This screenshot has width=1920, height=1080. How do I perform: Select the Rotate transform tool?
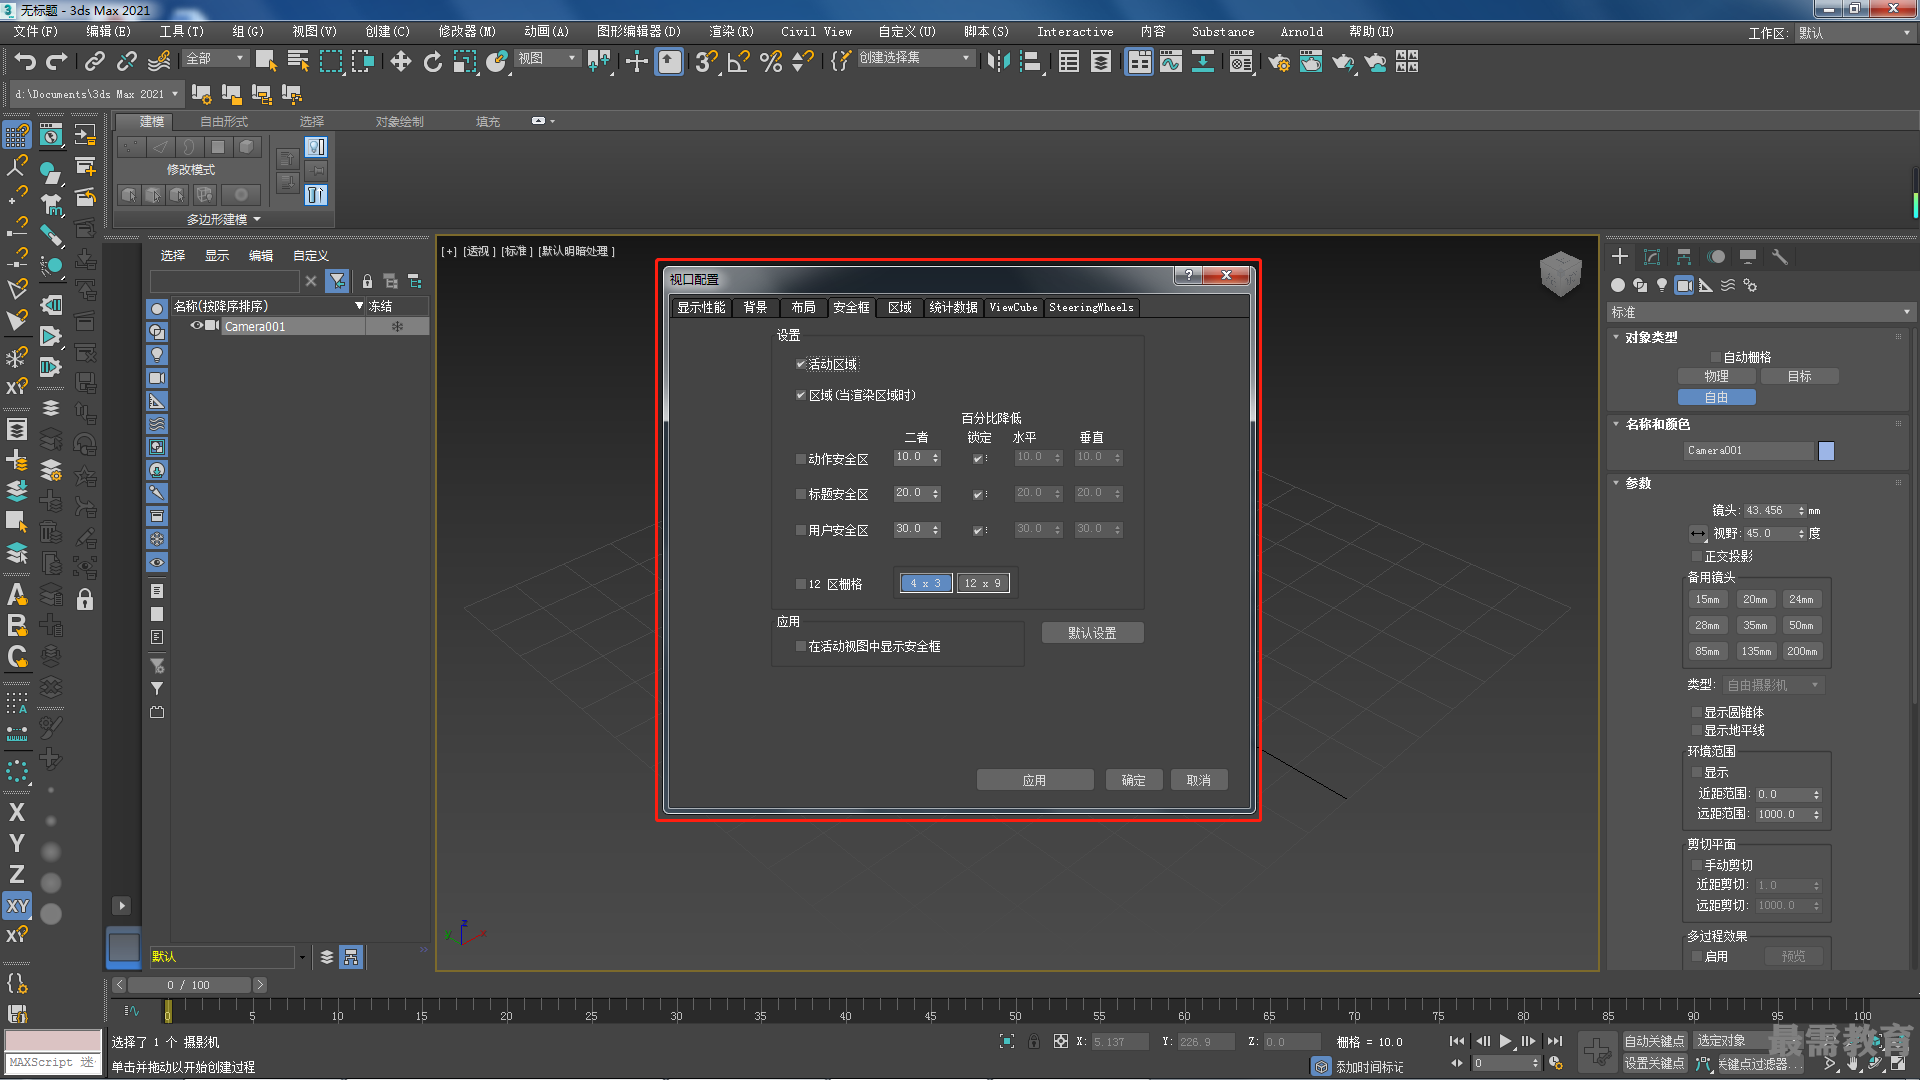pyautogui.click(x=432, y=62)
